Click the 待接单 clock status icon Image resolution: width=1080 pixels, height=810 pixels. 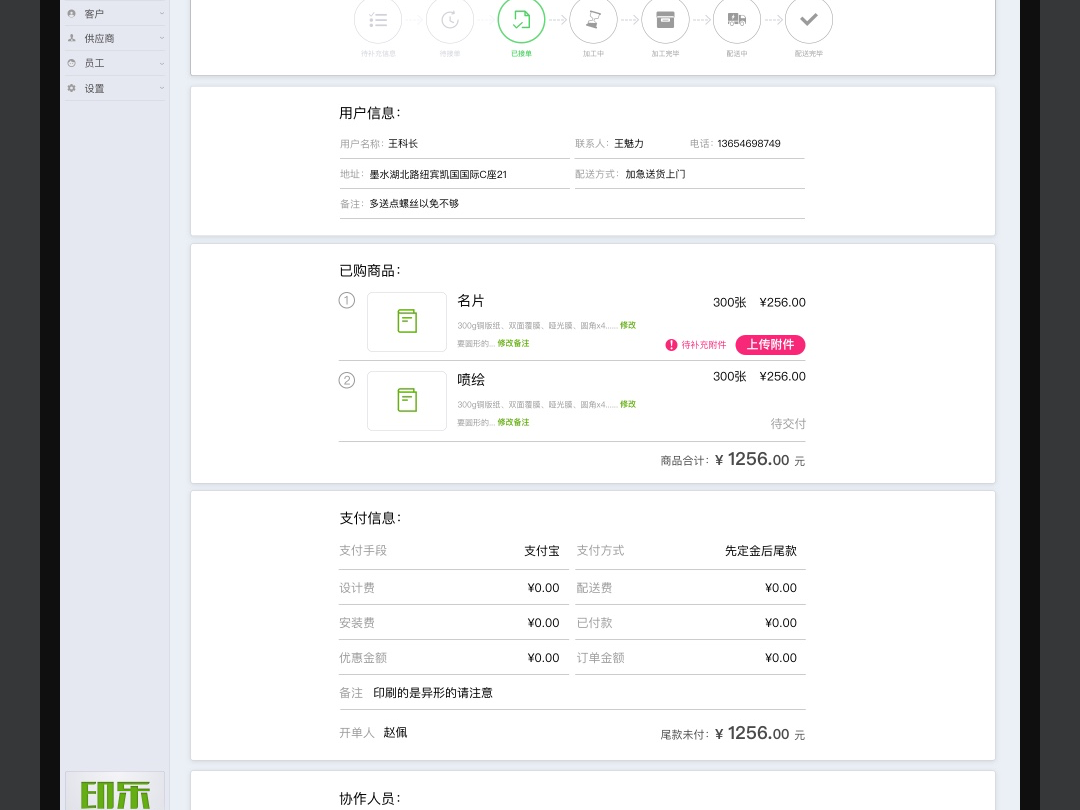pos(449,19)
